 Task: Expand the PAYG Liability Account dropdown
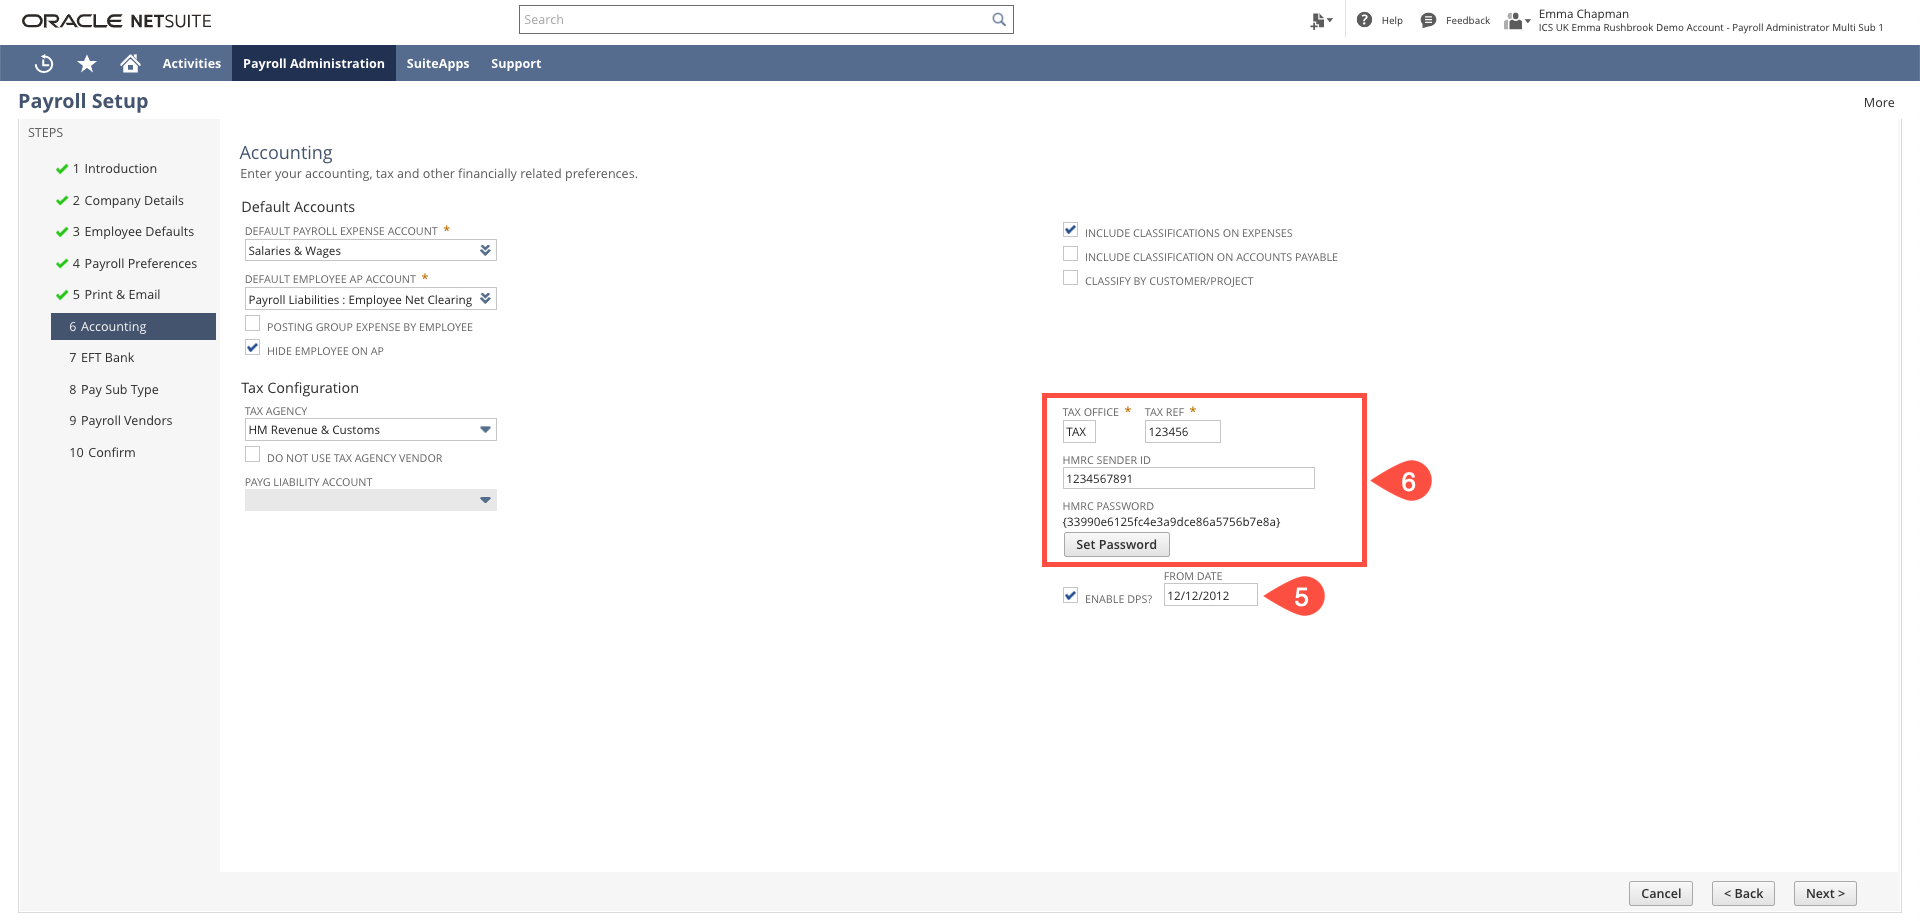(x=485, y=499)
